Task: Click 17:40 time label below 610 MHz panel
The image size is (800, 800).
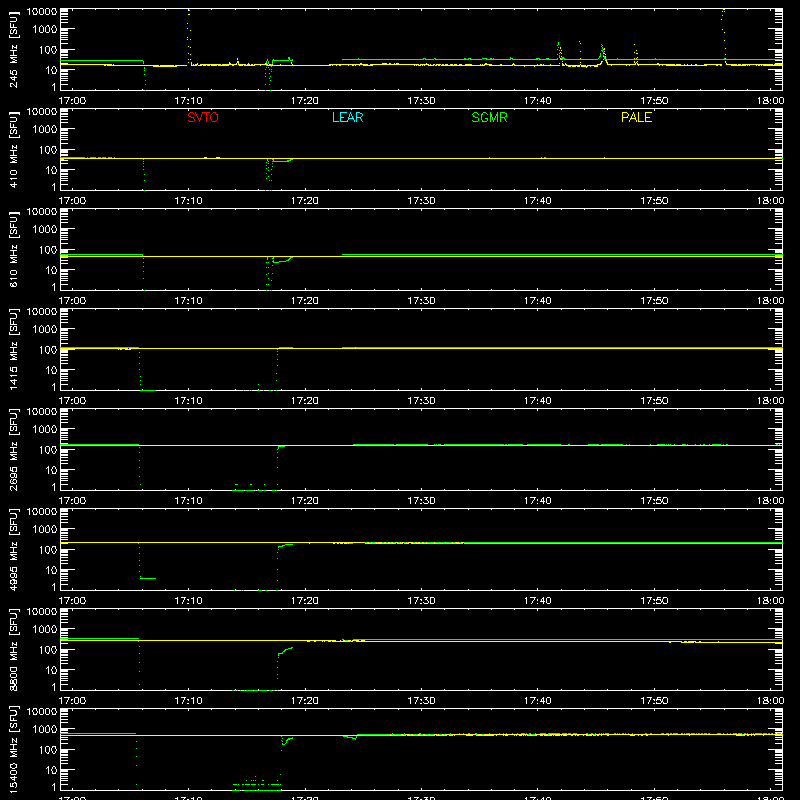Action: pyautogui.click(x=537, y=301)
